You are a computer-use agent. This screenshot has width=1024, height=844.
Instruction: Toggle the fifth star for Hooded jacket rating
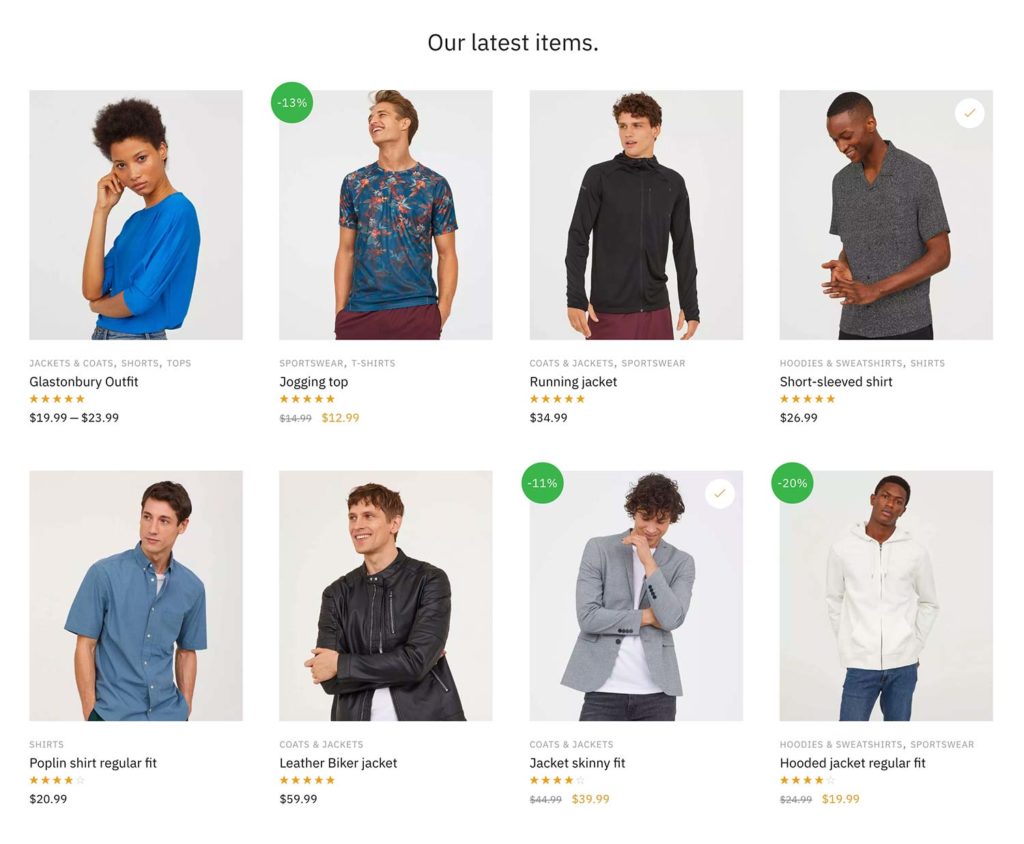click(828, 780)
